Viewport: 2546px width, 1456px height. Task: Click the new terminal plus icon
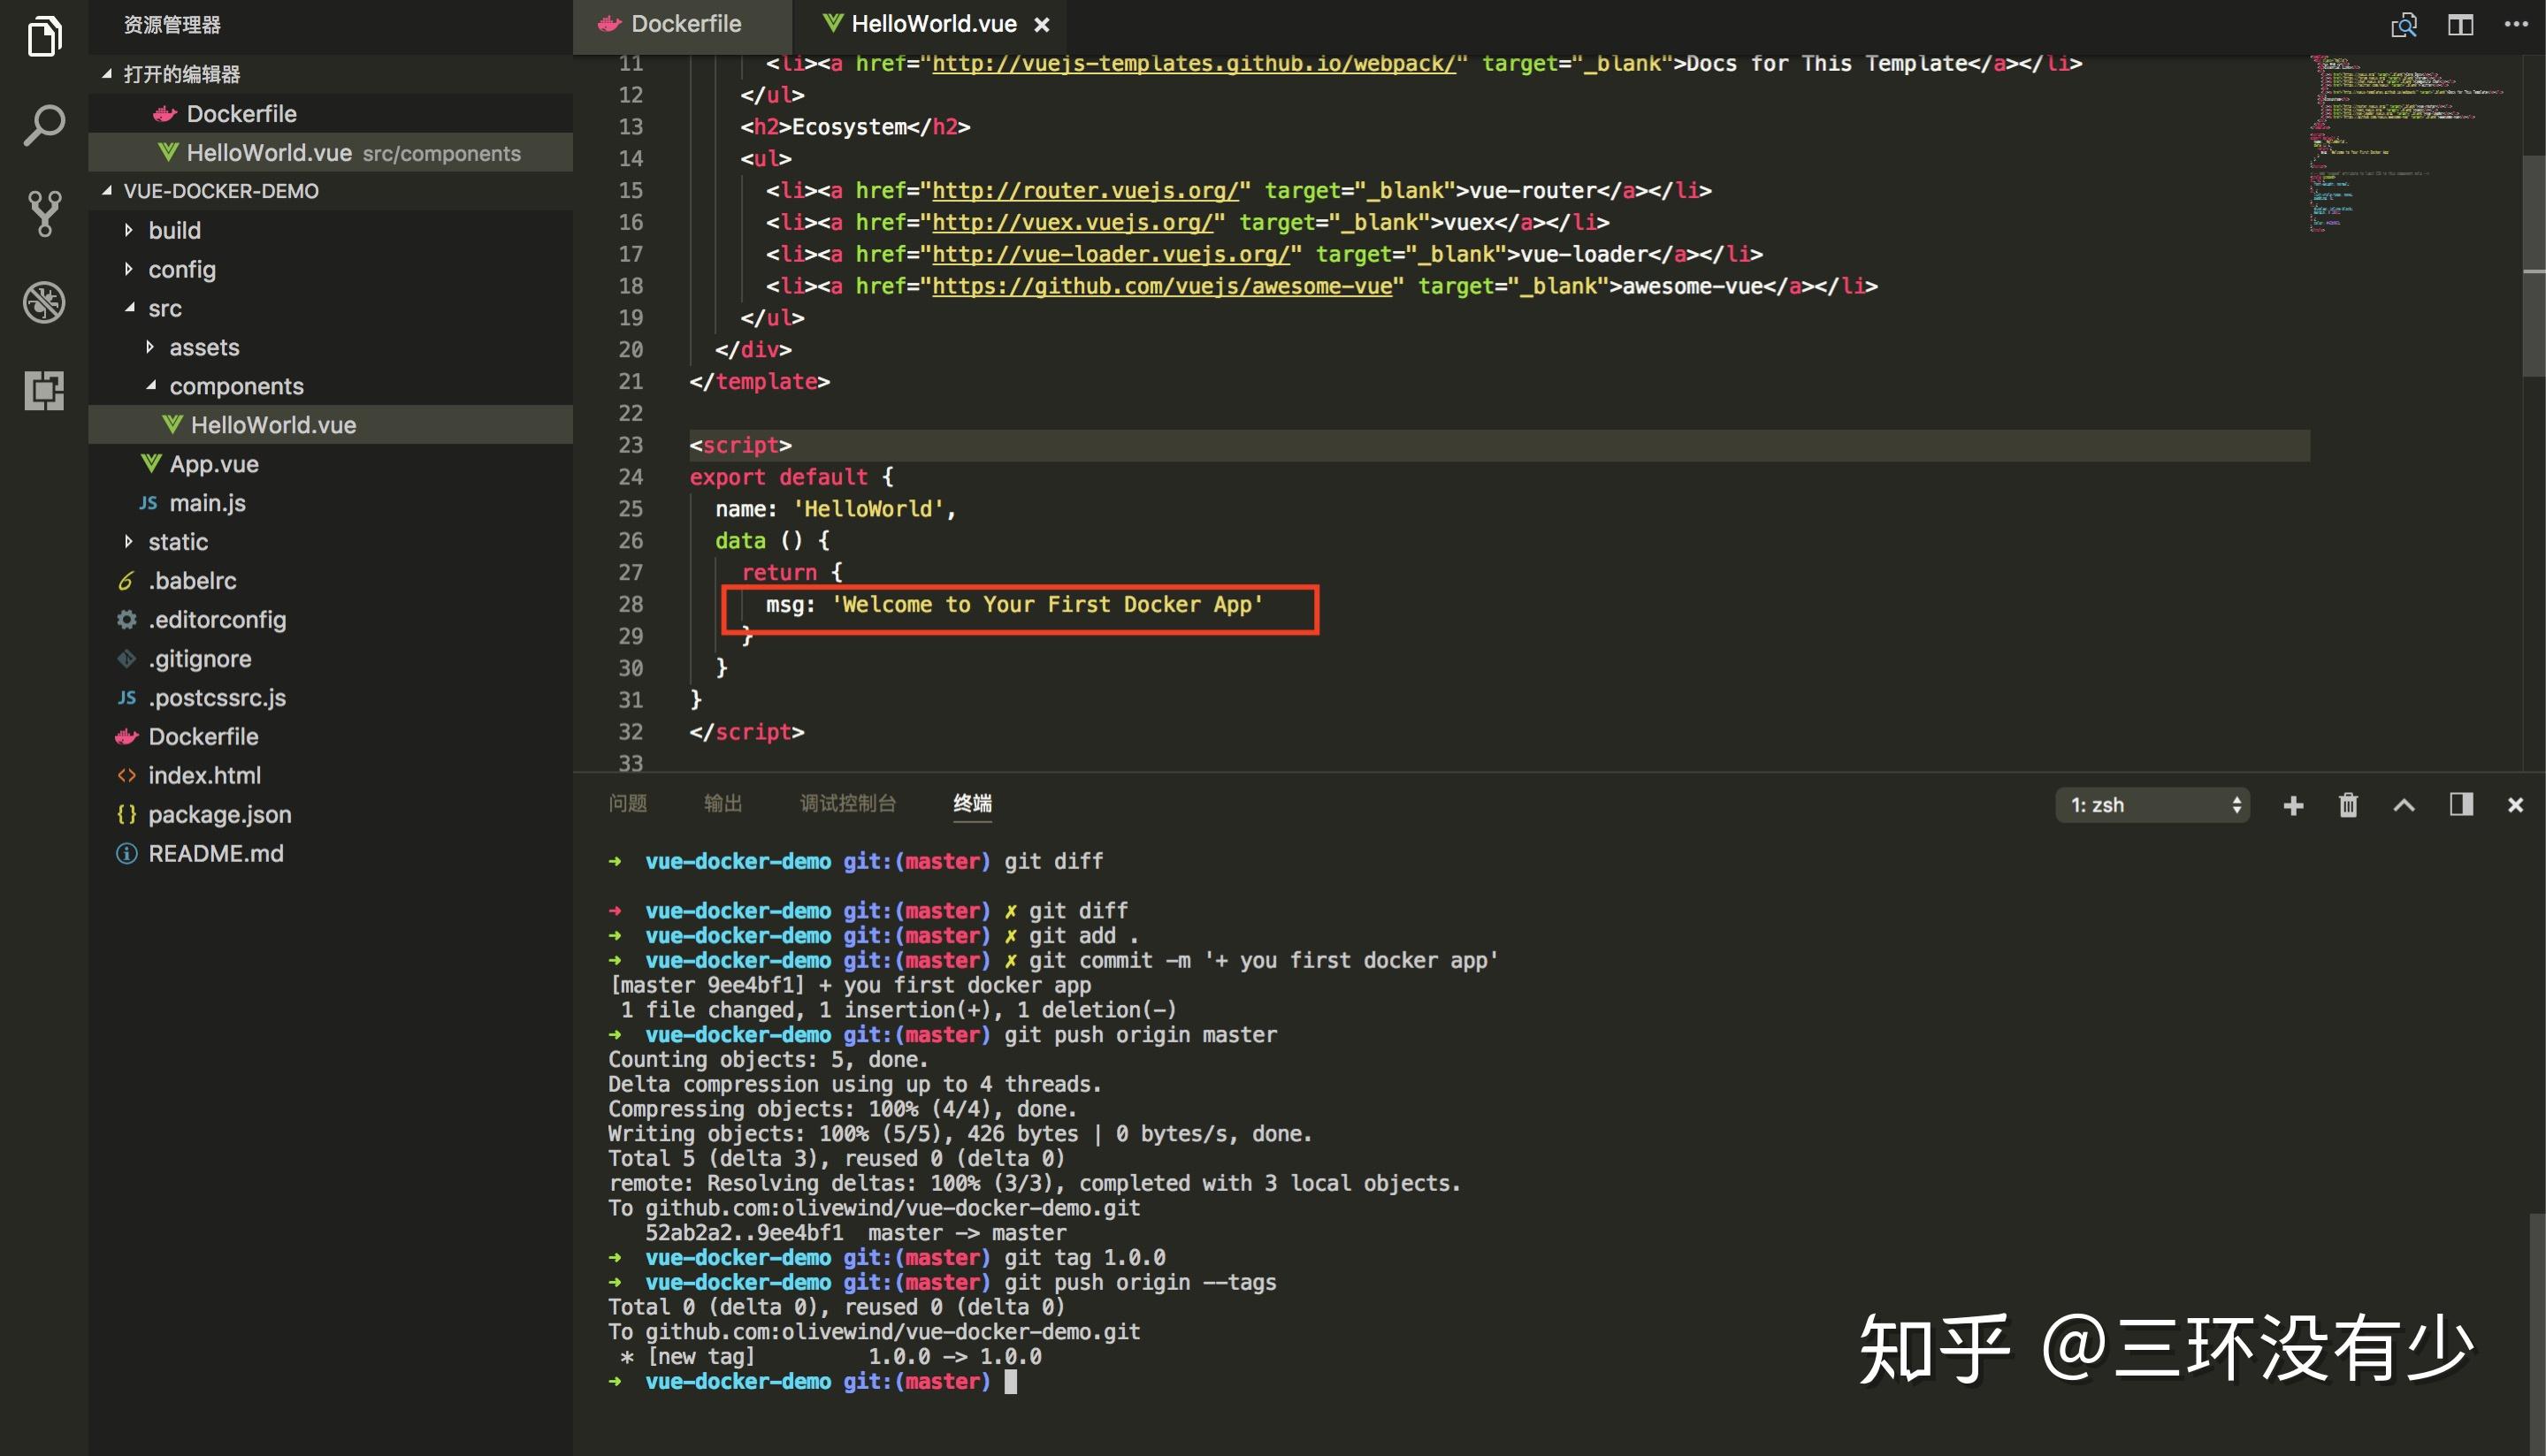pos(2293,805)
